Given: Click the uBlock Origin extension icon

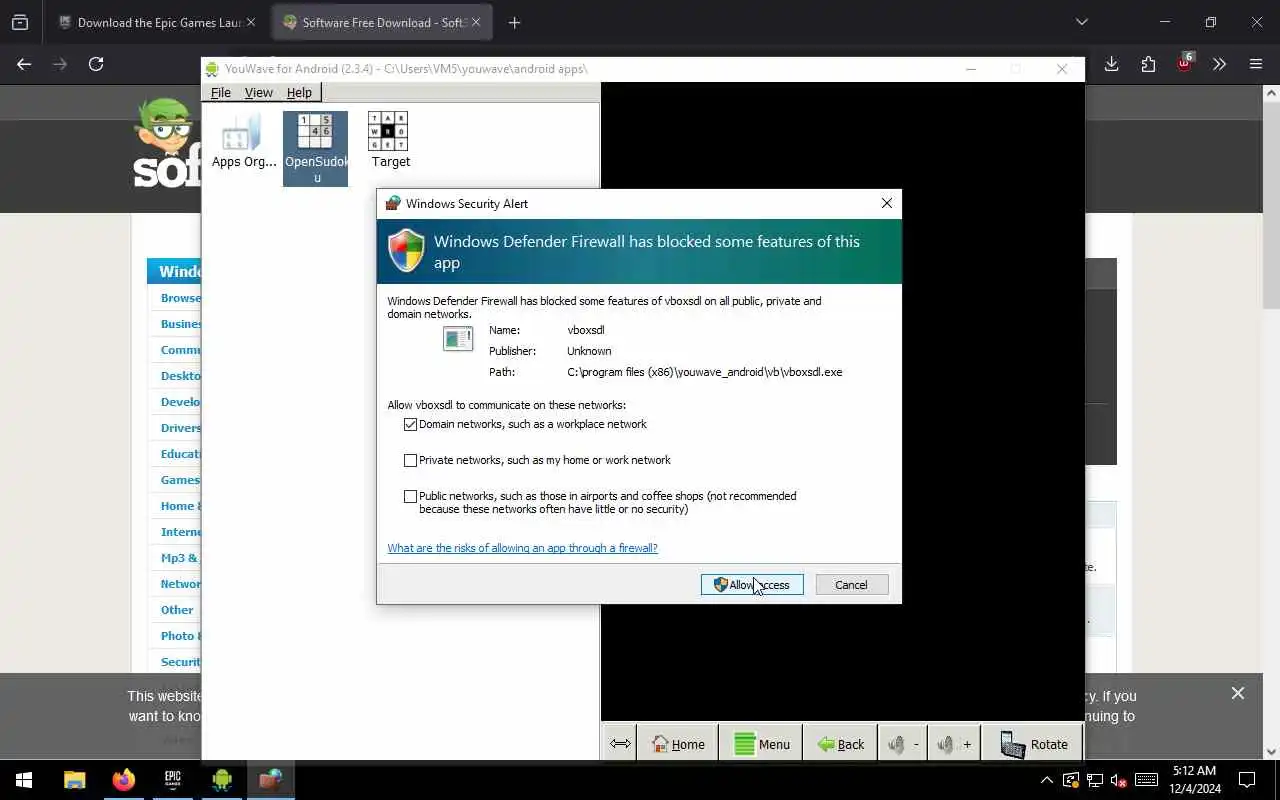Looking at the screenshot, I should [1184, 63].
